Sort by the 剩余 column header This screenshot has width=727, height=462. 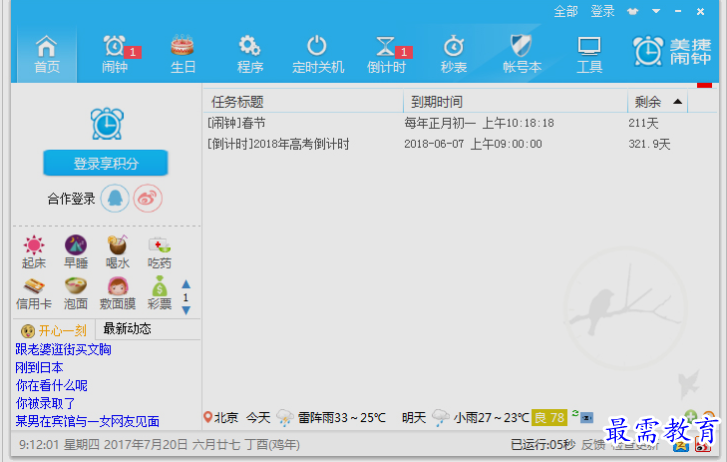pos(657,102)
